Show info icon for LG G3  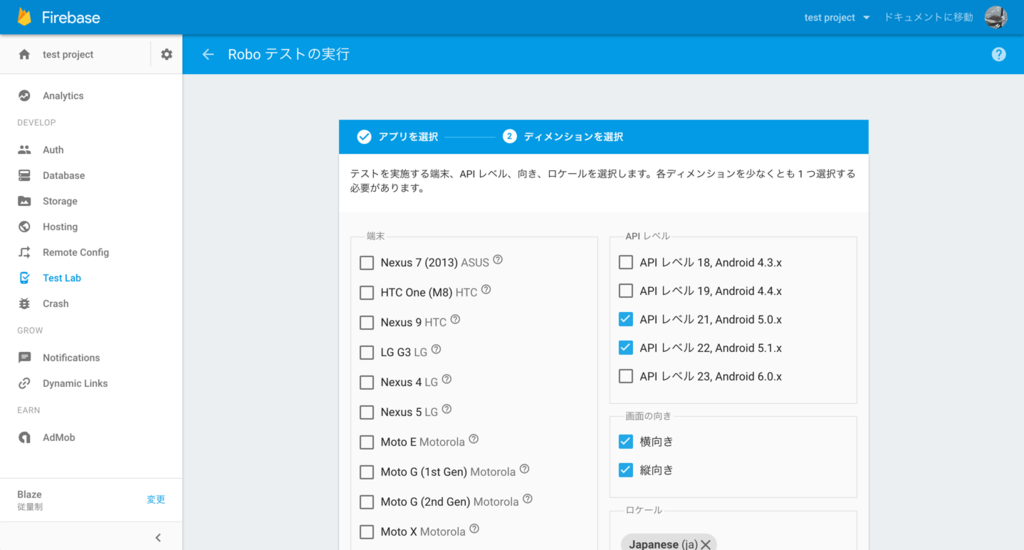[436, 349]
